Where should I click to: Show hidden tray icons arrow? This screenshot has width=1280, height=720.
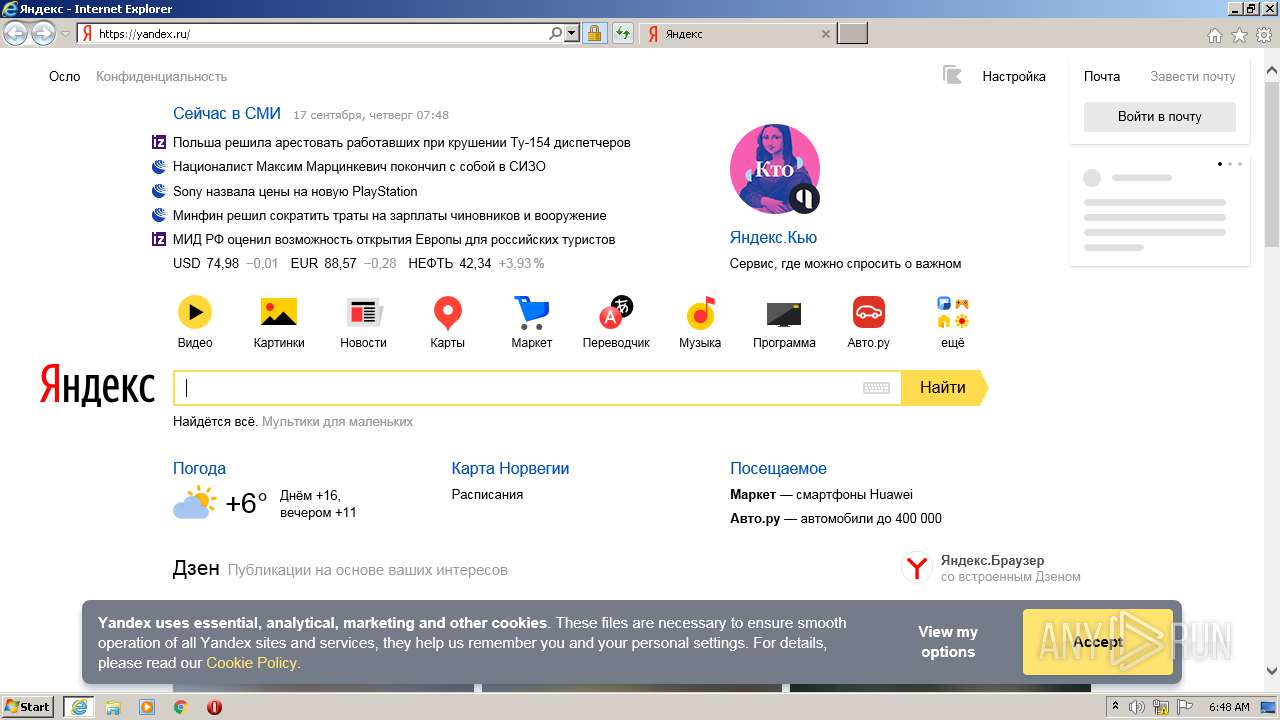(x=1116, y=706)
